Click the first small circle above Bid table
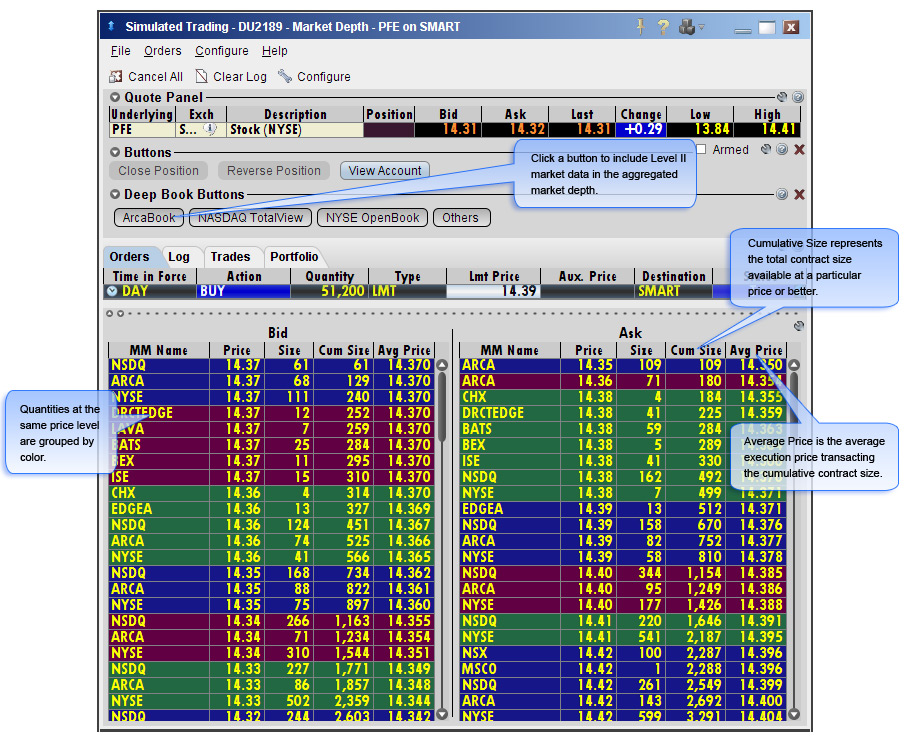Image resolution: width=910 pixels, height=742 pixels. click(110, 314)
